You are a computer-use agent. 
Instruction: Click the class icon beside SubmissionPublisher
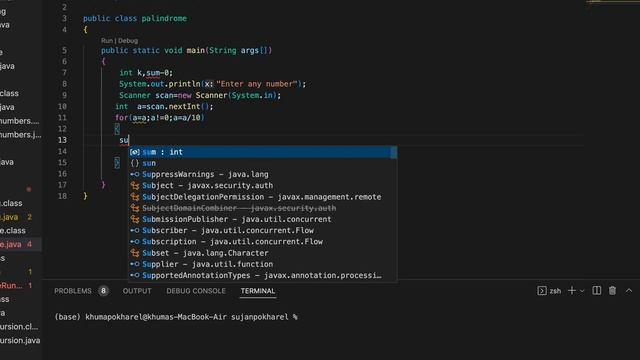tap(135, 219)
